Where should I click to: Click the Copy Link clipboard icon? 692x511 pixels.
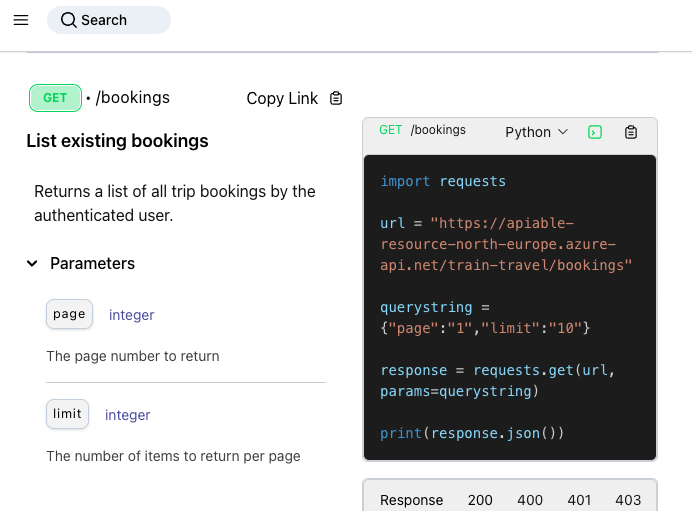336,98
